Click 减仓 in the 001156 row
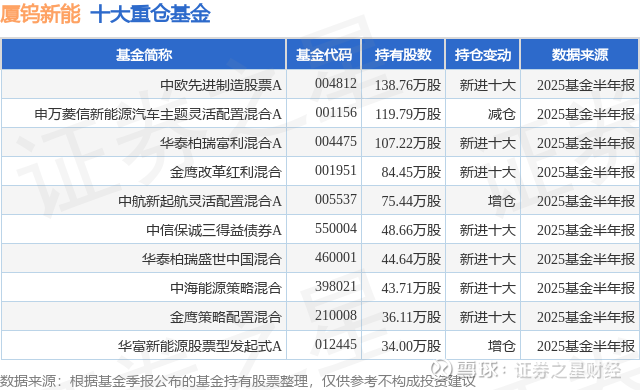Viewport: 640px width, 390px height. [502, 114]
